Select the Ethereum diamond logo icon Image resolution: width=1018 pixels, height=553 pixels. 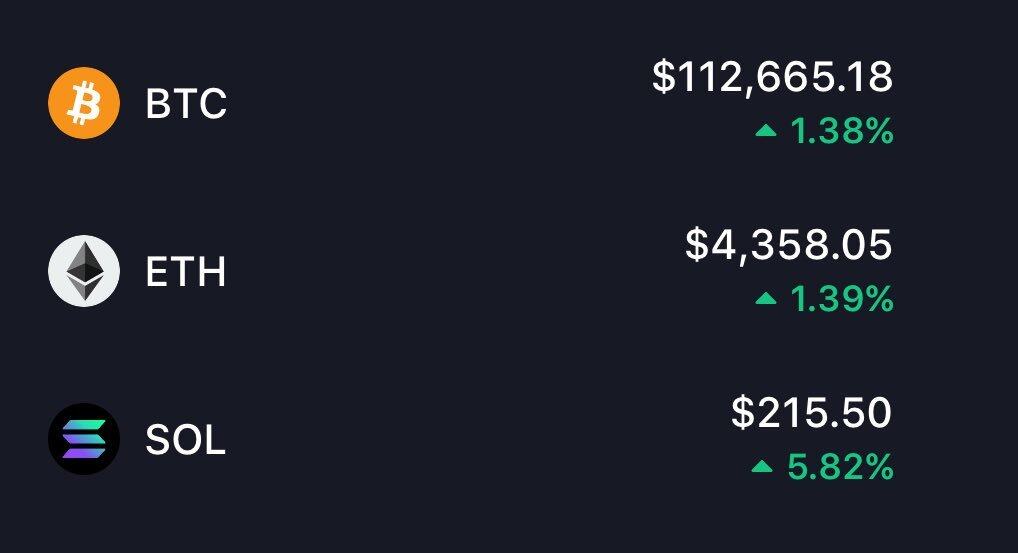[84, 271]
